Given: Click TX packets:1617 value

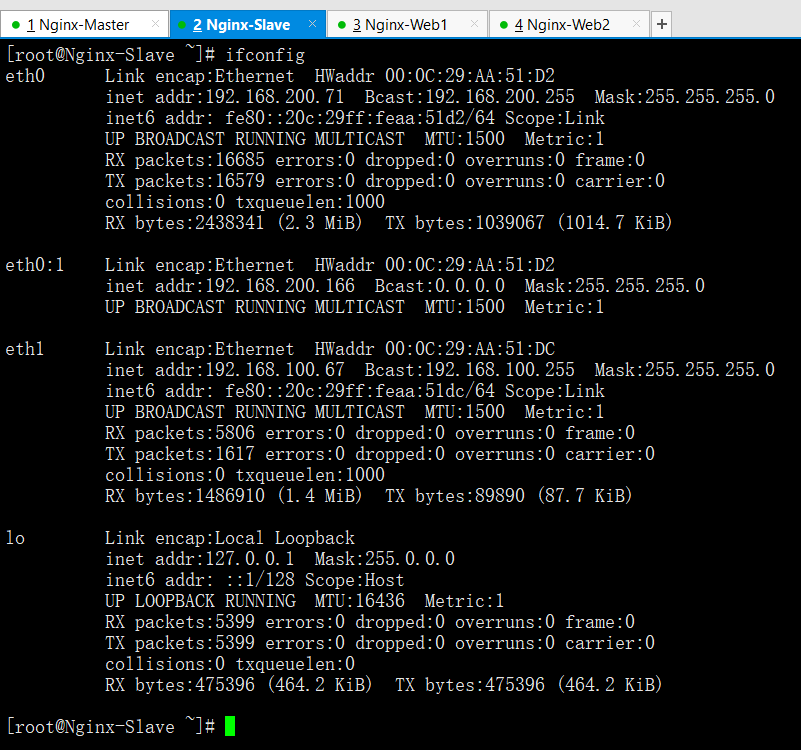Looking at the screenshot, I should tap(180, 454).
